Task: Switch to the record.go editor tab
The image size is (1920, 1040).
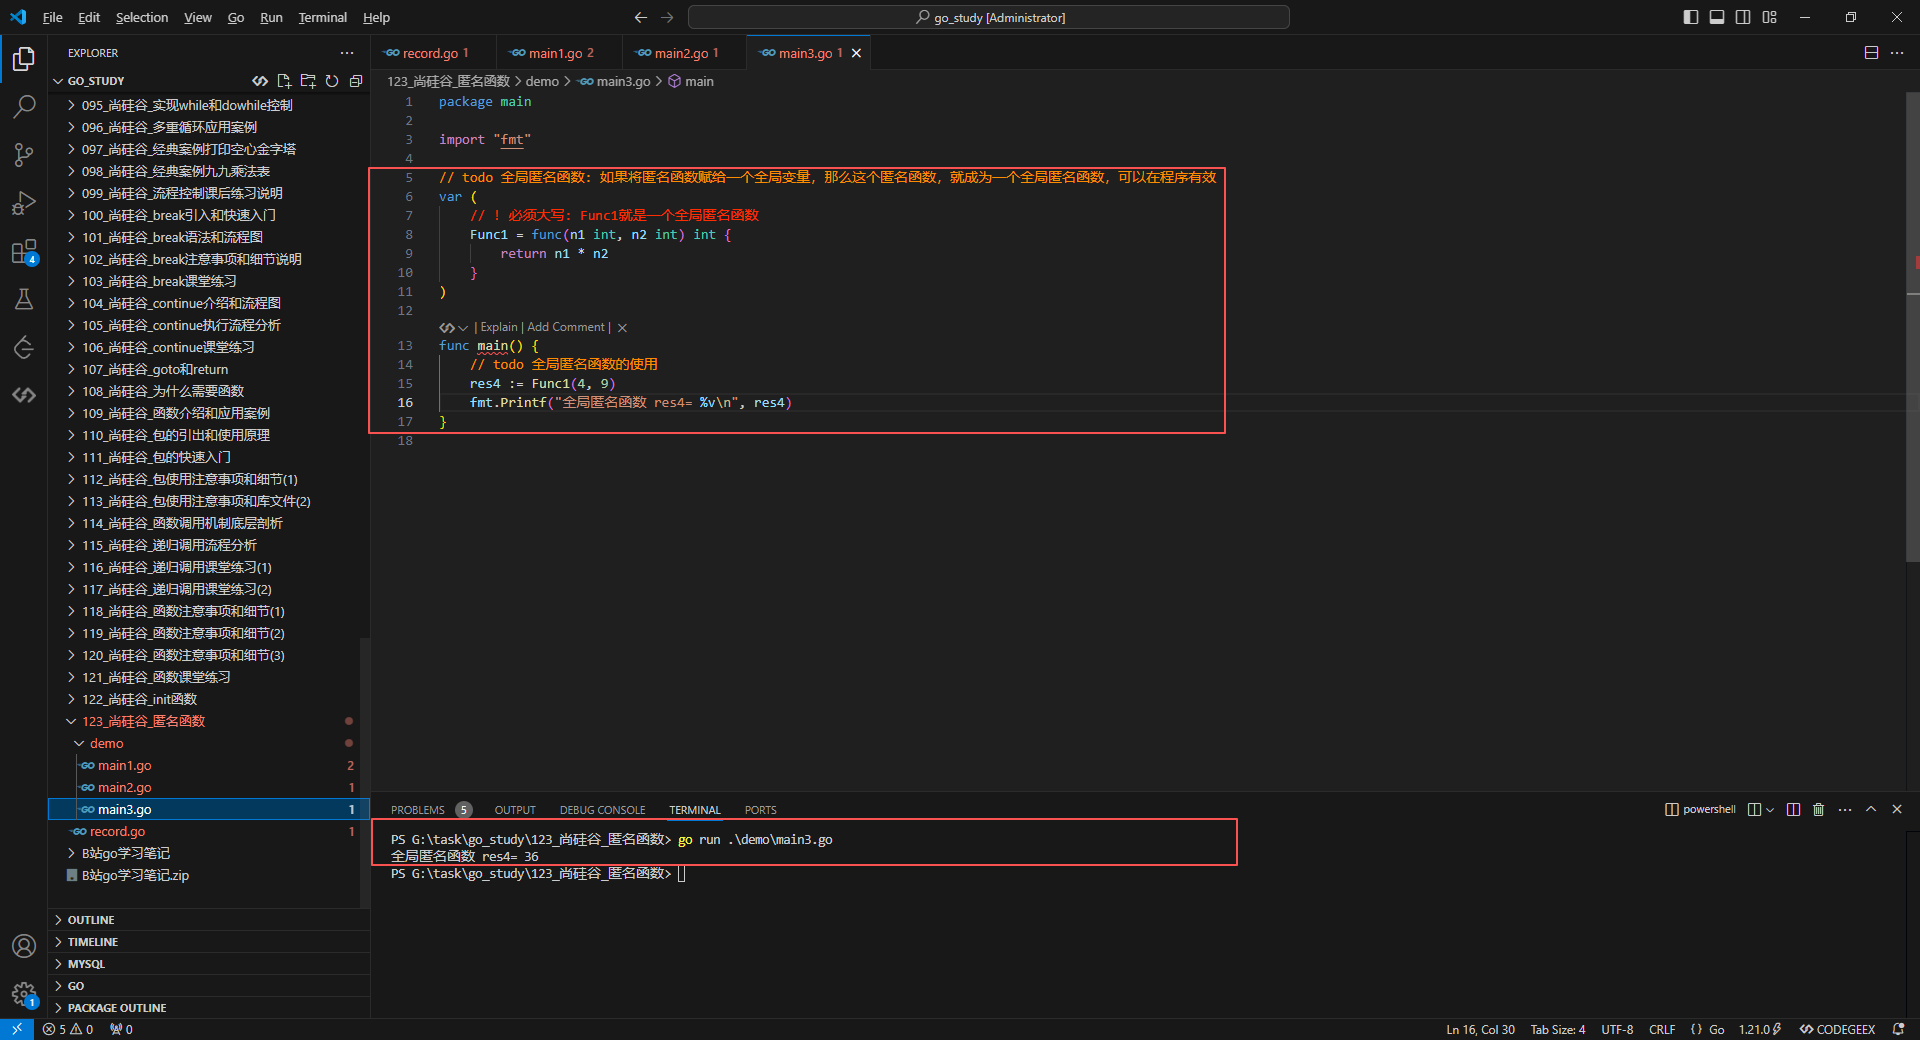Action: tap(434, 53)
